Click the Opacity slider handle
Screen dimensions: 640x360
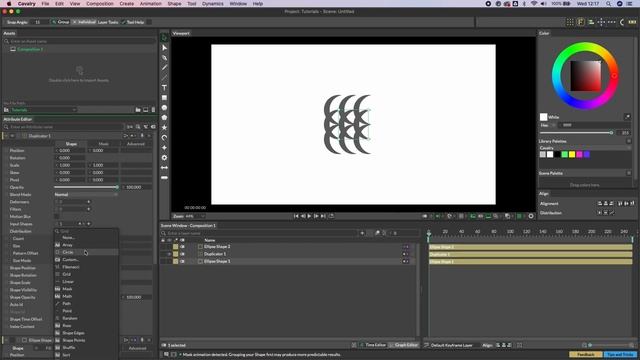click(117, 187)
